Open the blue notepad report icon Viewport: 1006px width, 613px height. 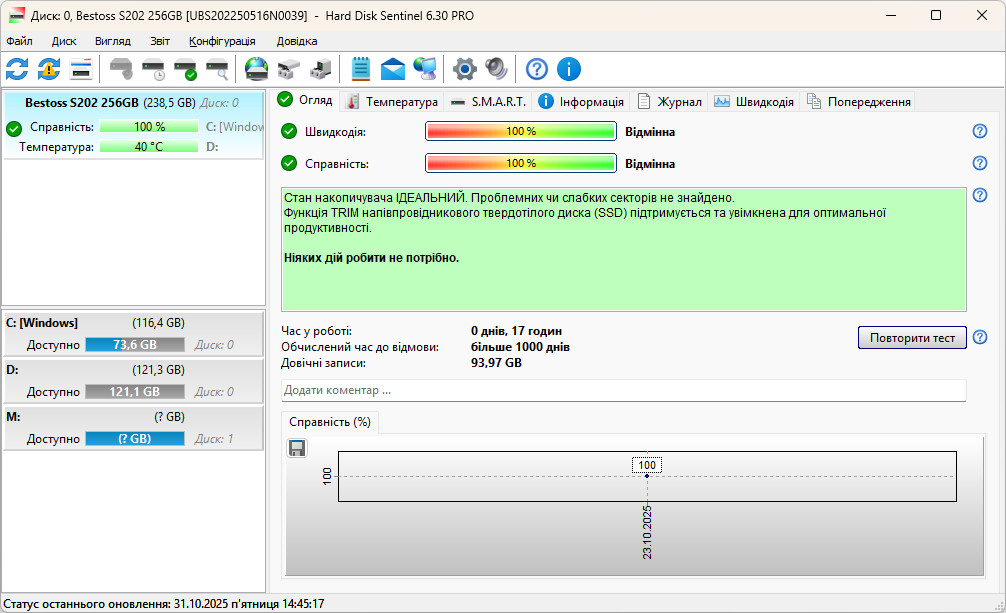click(361, 69)
